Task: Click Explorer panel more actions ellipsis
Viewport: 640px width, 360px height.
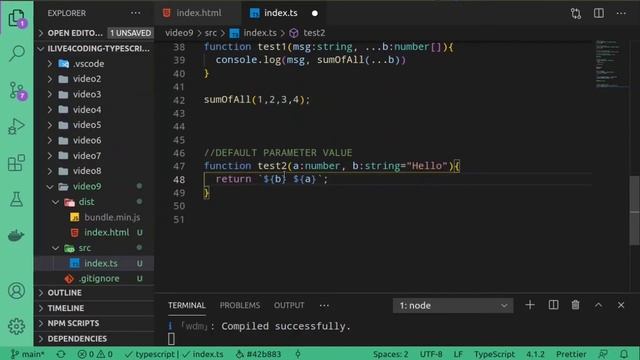Action: pos(136,13)
